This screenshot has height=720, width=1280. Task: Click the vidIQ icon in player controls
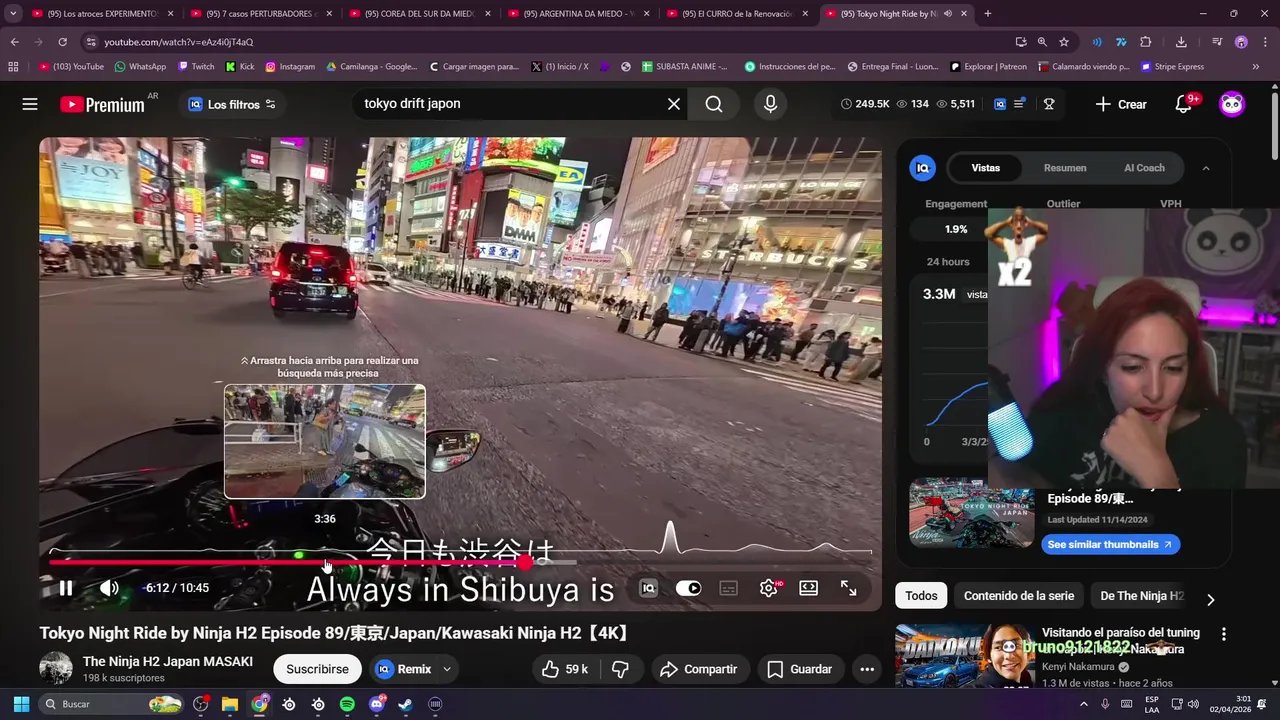pyautogui.click(x=648, y=588)
